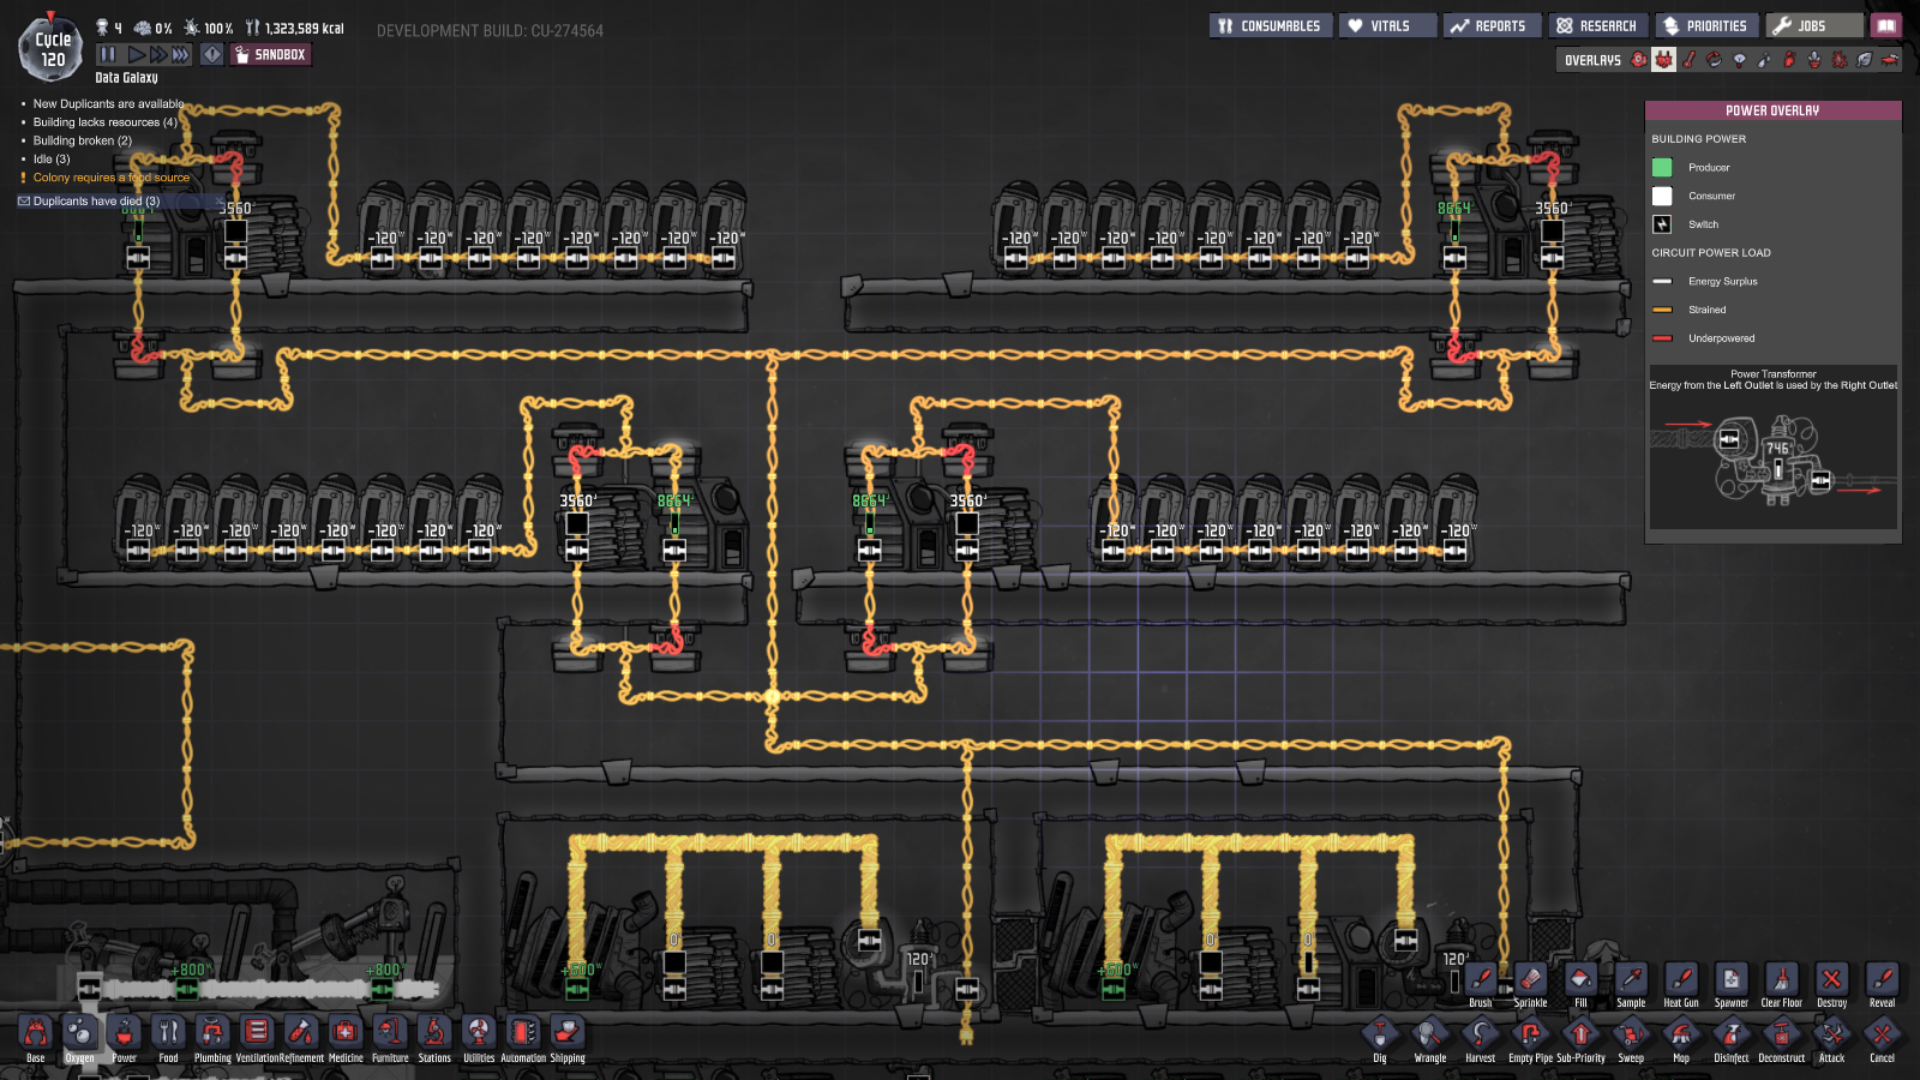The height and width of the screenshot is (1080, 1920).
Task: Open the Plumbing build category
Action: tap(212, 1033)
